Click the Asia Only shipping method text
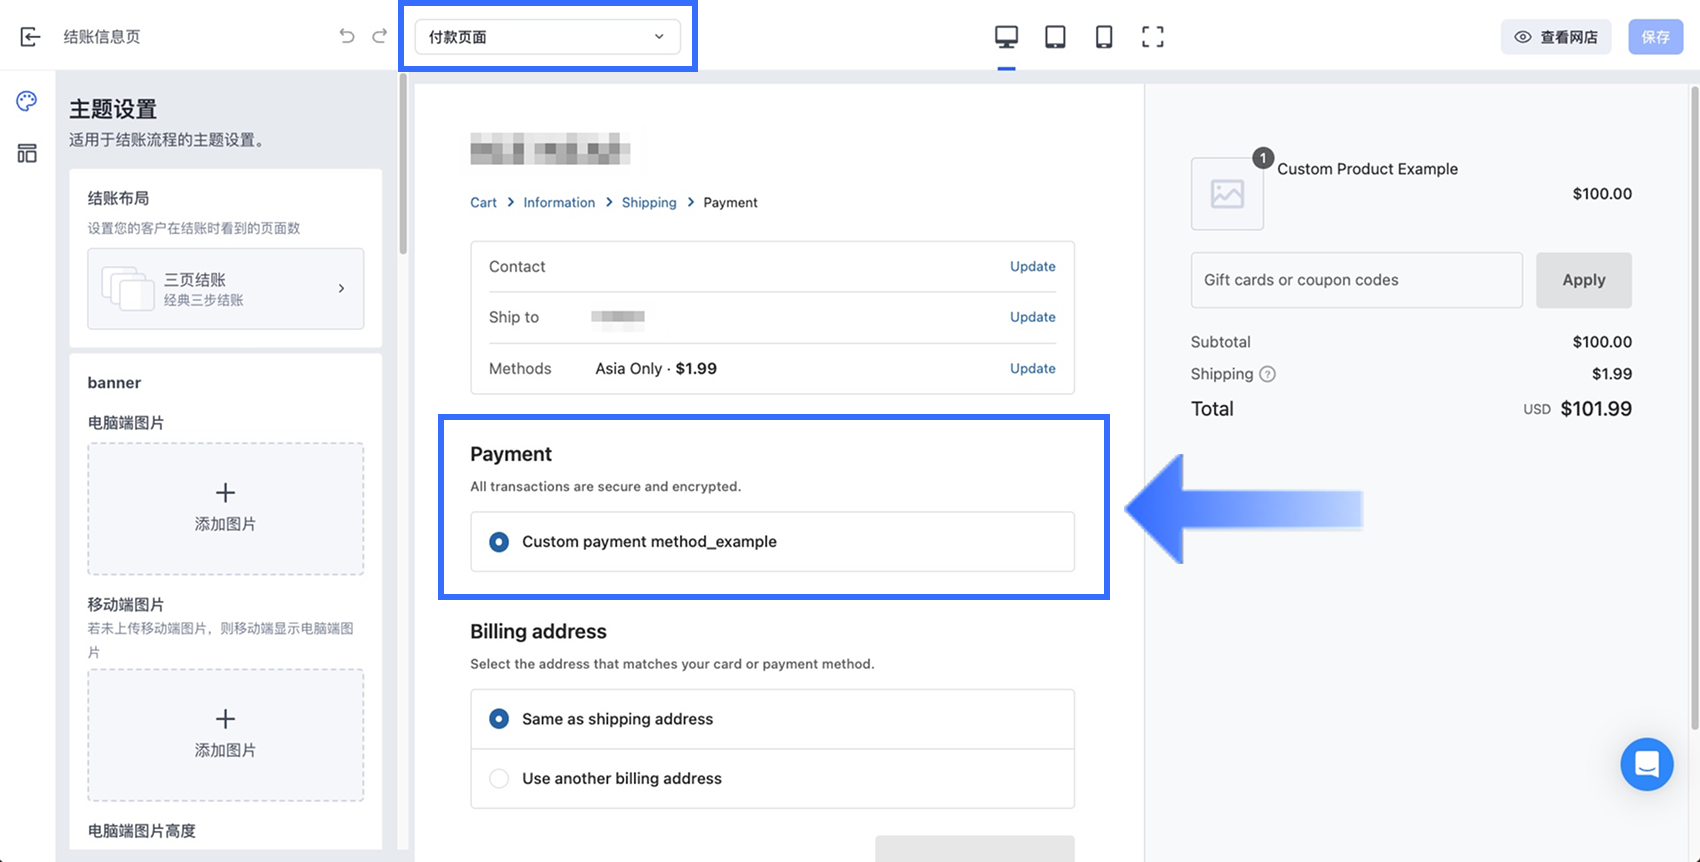The image size is (1700, 862). 656,369
